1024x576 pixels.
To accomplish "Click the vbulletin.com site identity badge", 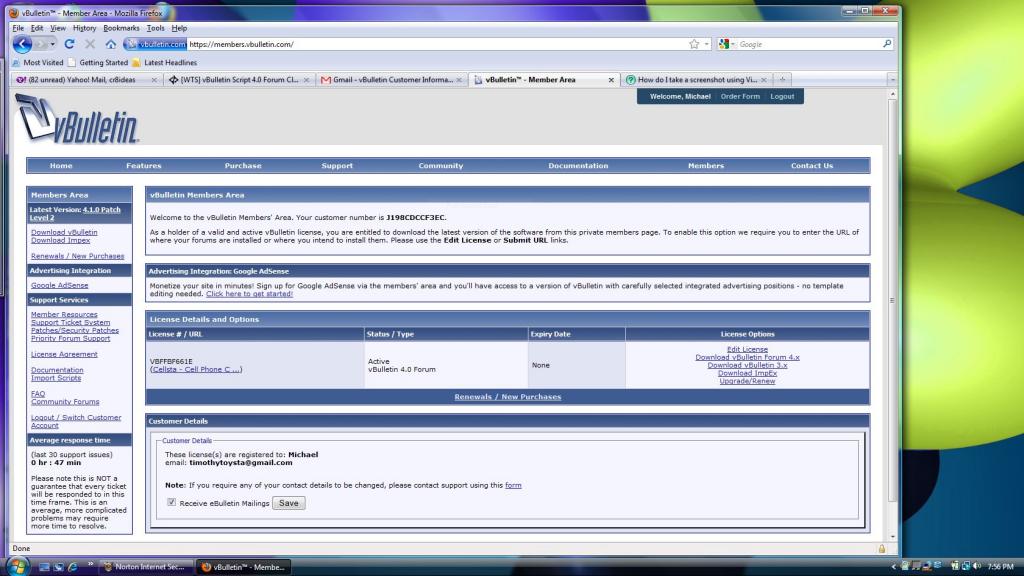I will (x=155, y=44).
